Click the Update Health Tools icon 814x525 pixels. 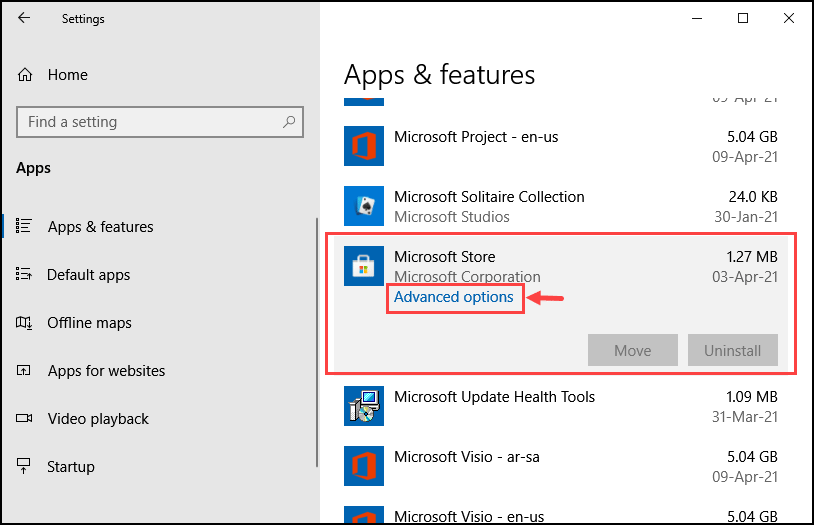pos(364,406)
